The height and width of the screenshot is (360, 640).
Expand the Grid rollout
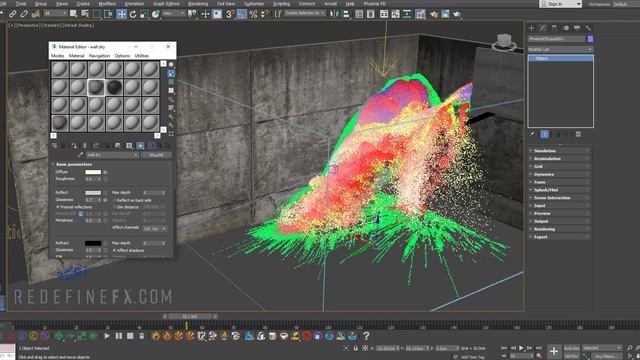pos(560,166)
